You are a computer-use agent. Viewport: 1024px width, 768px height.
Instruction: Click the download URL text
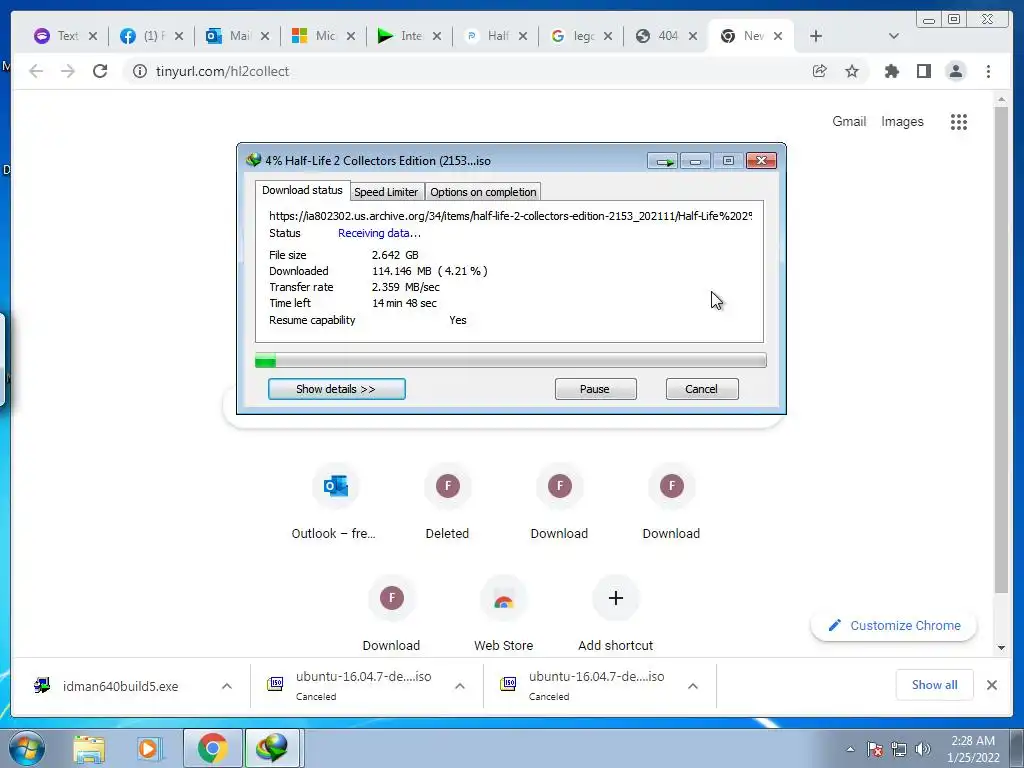click(510, 216)
